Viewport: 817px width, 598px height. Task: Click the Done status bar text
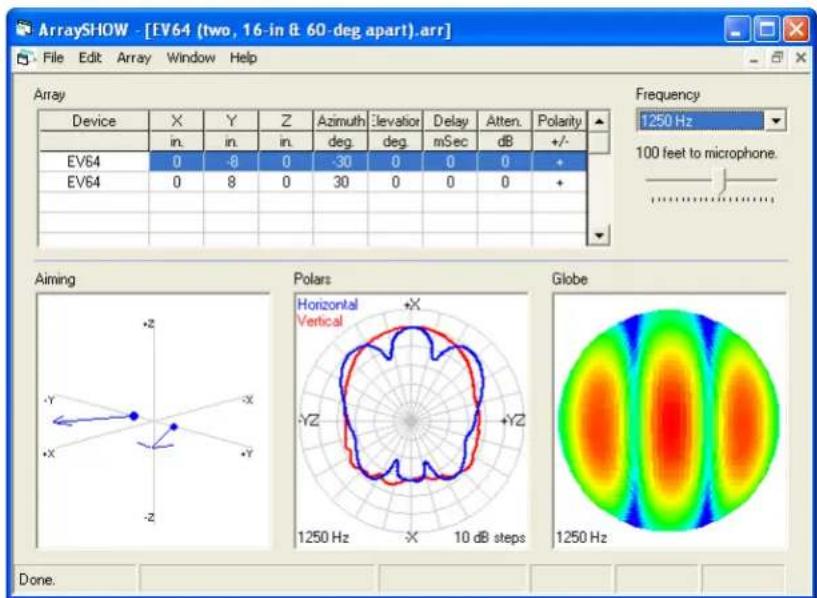pyautogui.click(x=36, y=579)
